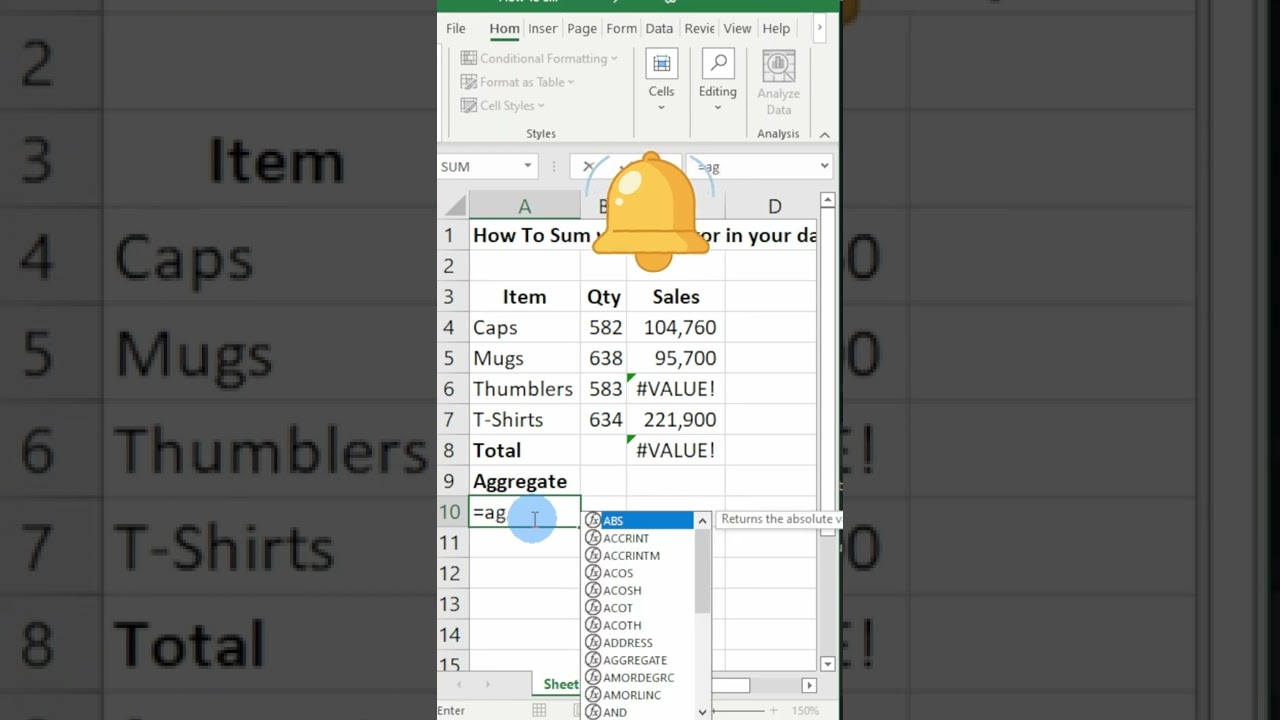The image size is (1280, 720).
Task: Open the Help ribbon tab
Action: pos(776,29)
